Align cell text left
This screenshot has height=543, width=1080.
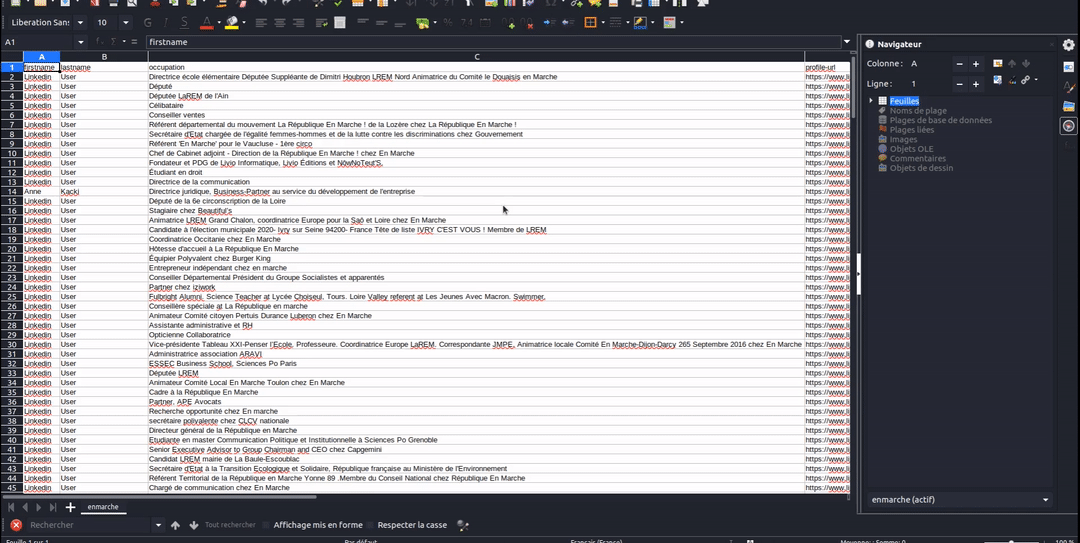pos(261,23)
